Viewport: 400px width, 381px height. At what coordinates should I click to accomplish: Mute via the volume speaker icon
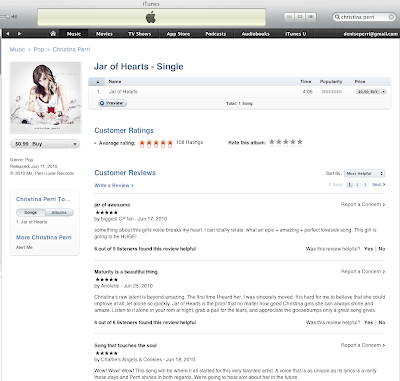(x=14, y=16)
